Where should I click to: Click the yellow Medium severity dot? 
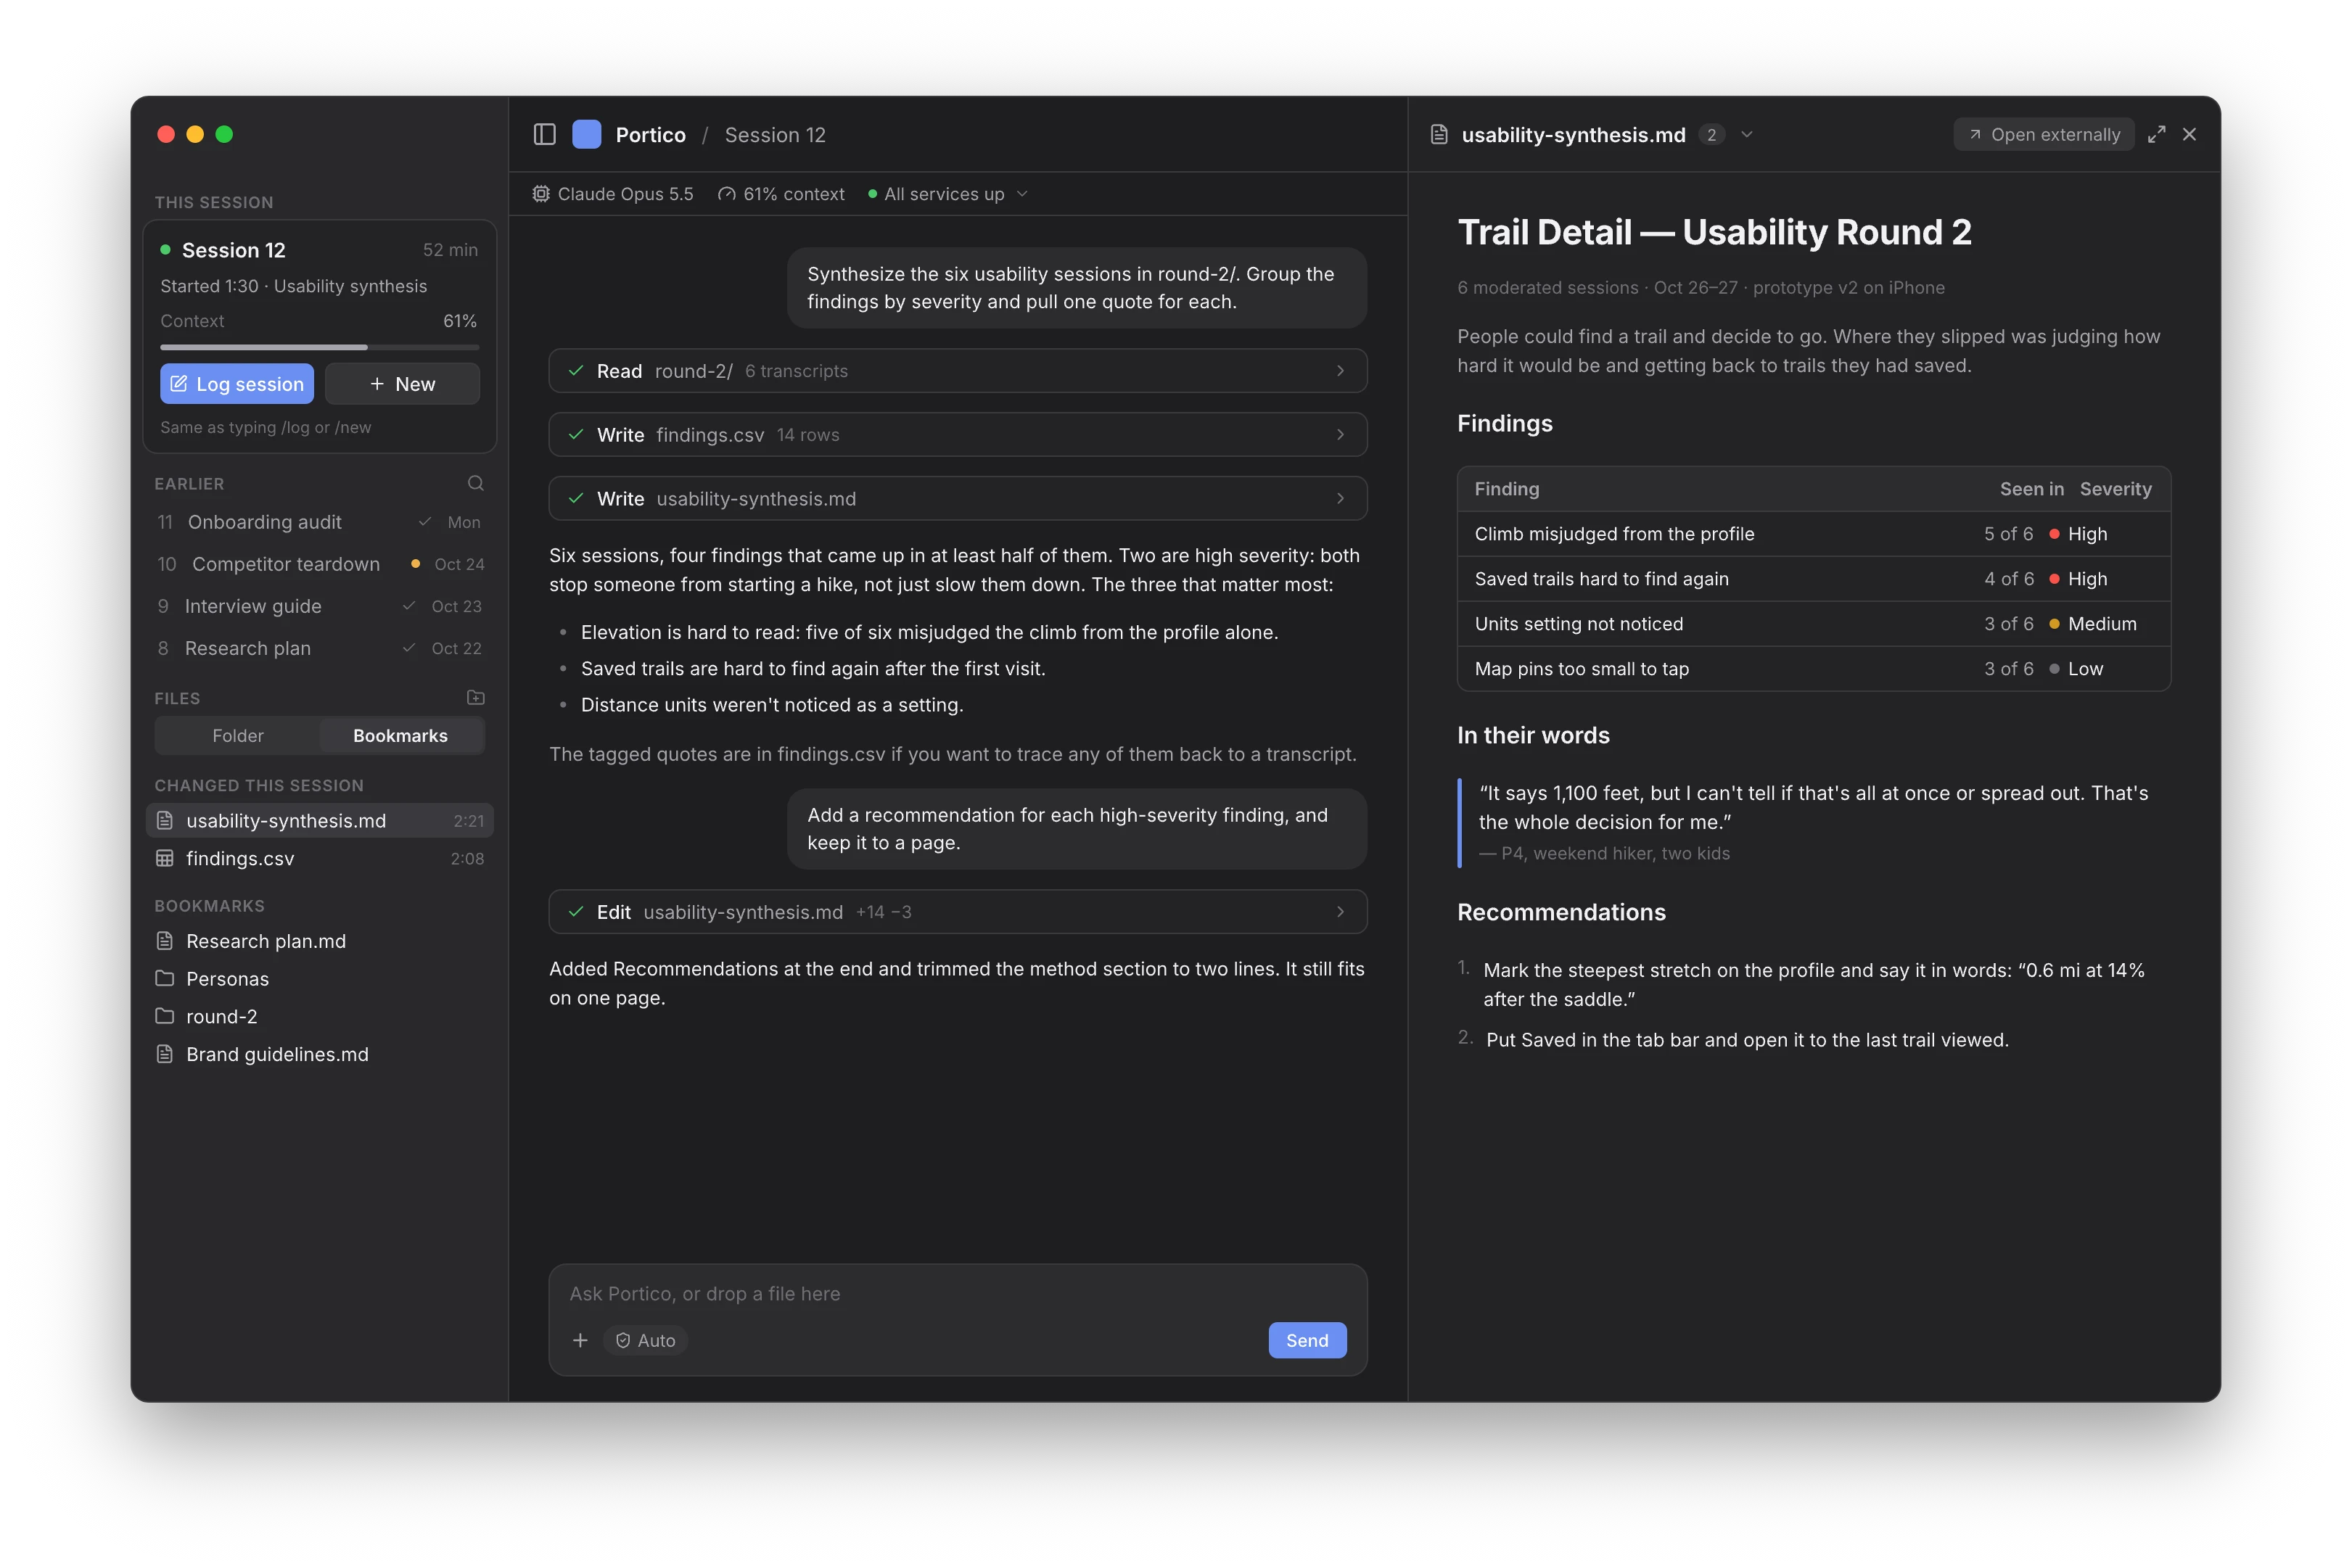point(2054,624)
